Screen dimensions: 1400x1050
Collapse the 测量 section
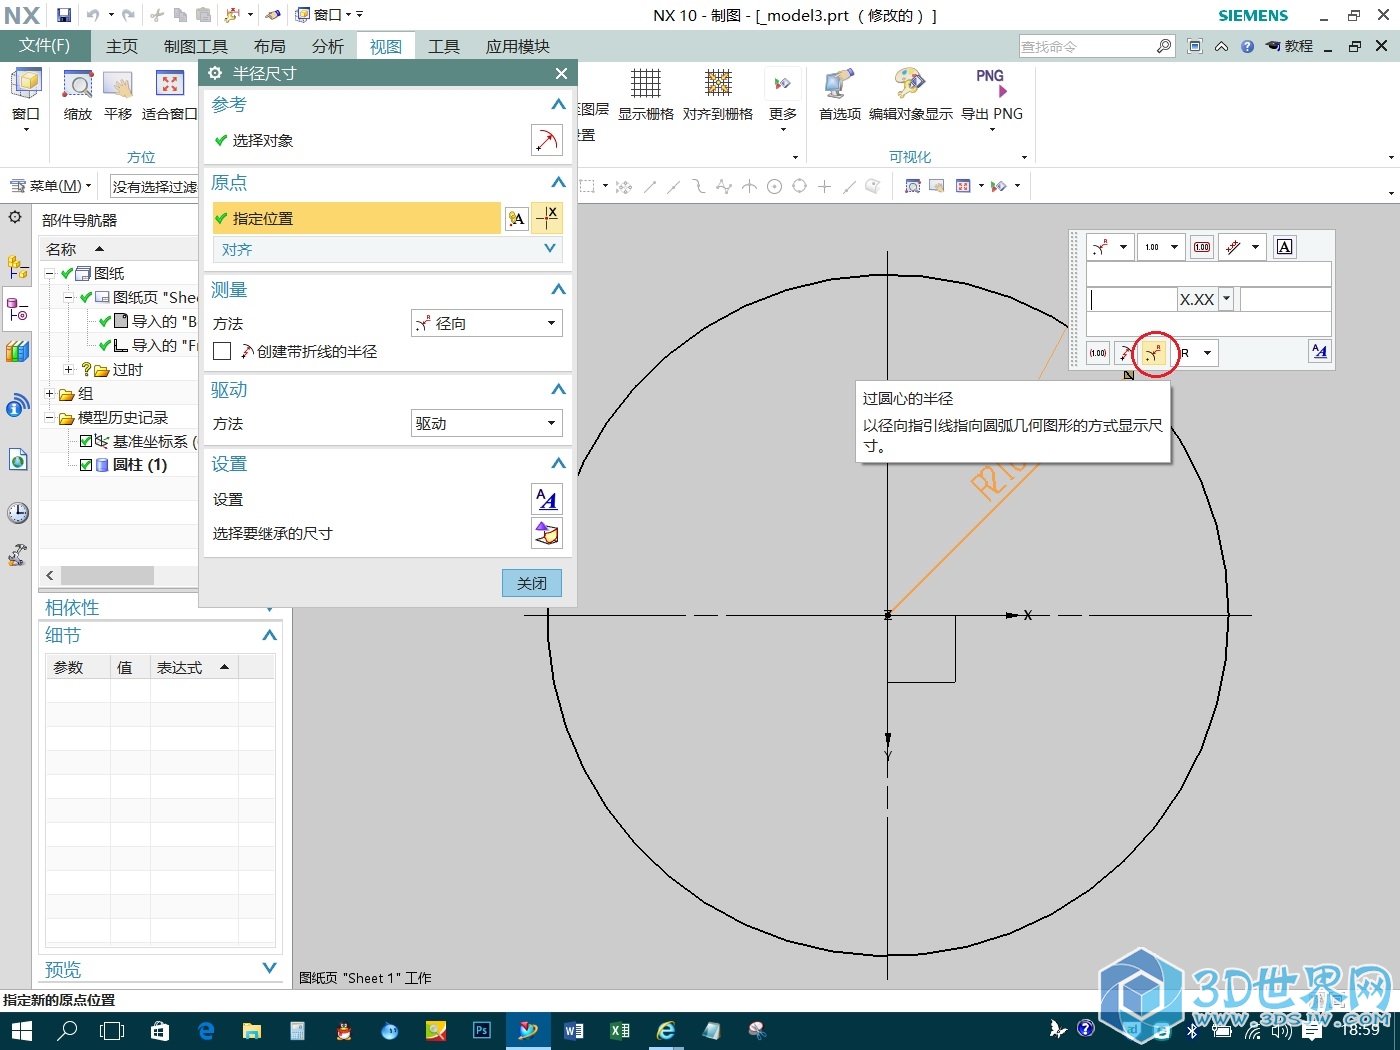click(558, 289)
